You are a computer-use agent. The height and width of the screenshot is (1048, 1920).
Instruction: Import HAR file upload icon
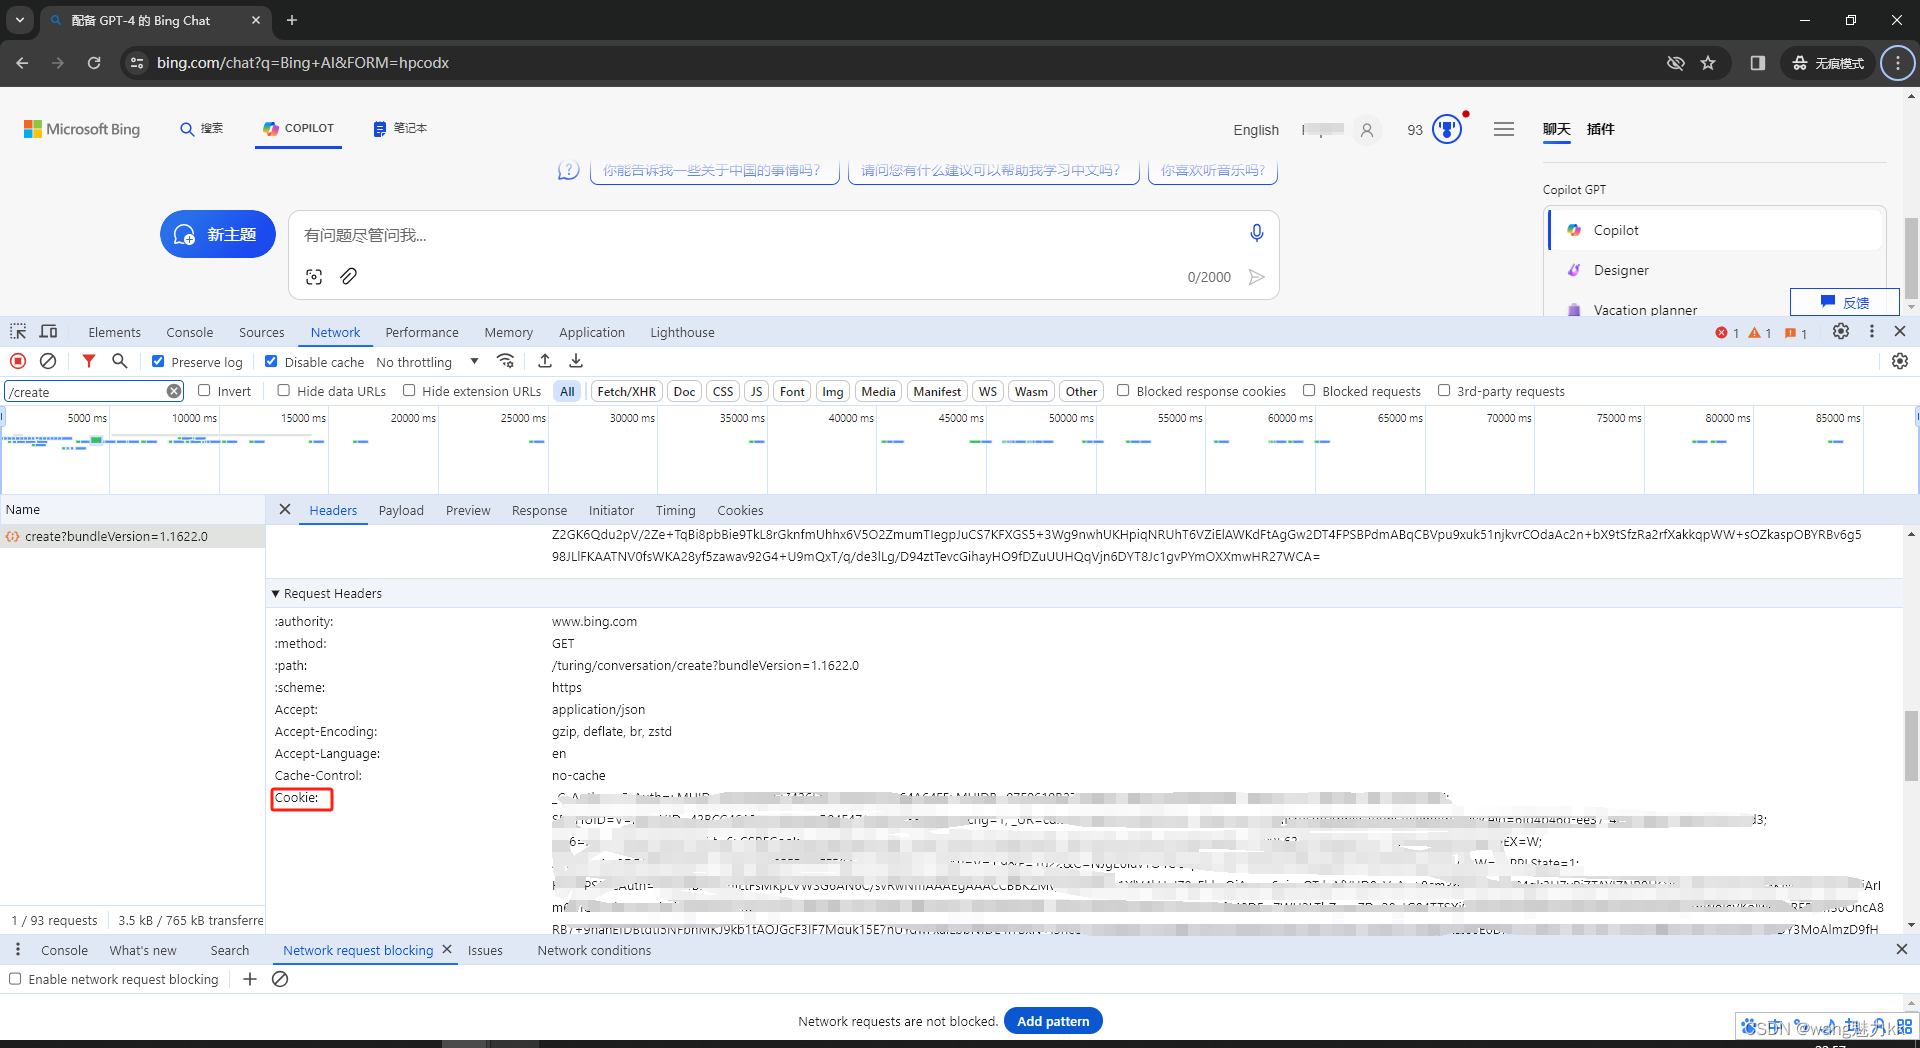[x=545, y=361]
